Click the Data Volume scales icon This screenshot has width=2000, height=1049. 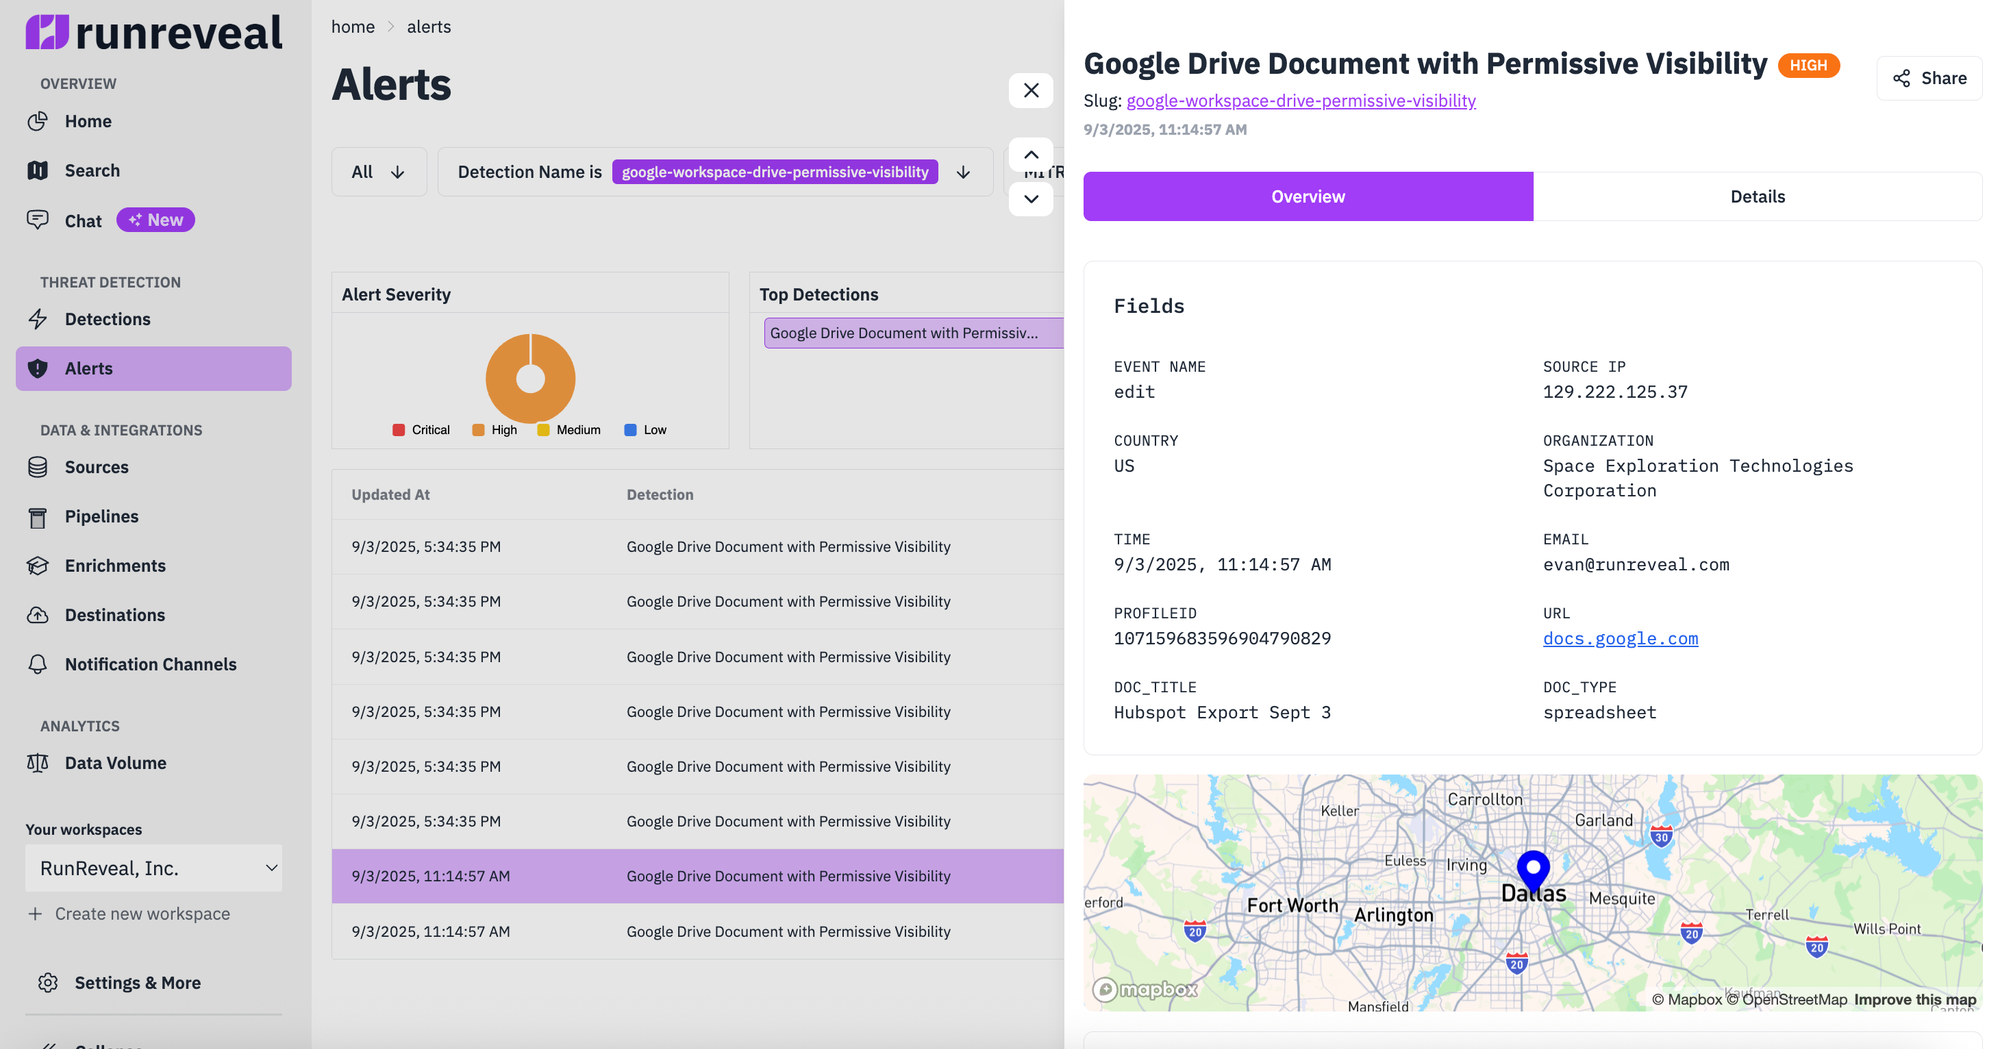click(38, 763)
